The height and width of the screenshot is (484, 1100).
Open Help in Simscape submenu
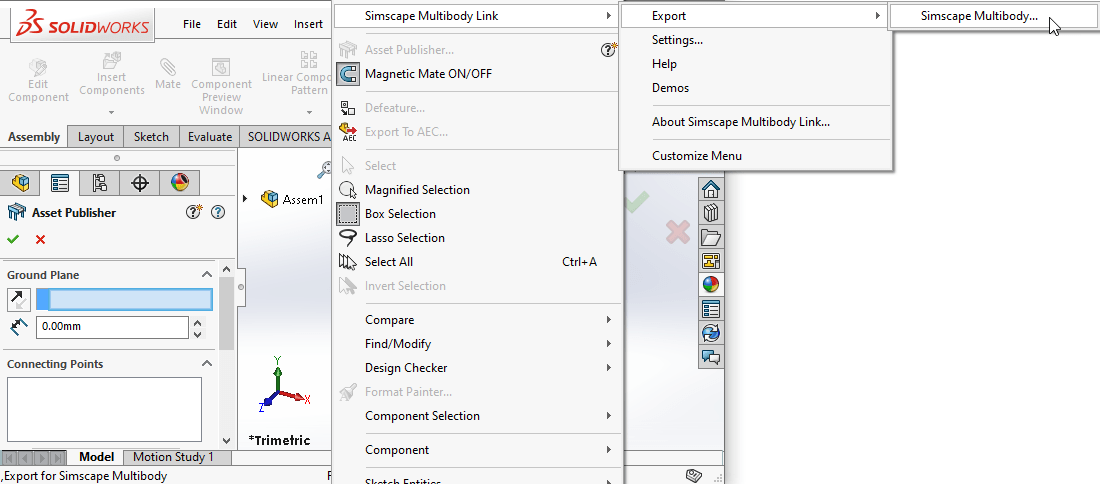(x=664, y=64)
